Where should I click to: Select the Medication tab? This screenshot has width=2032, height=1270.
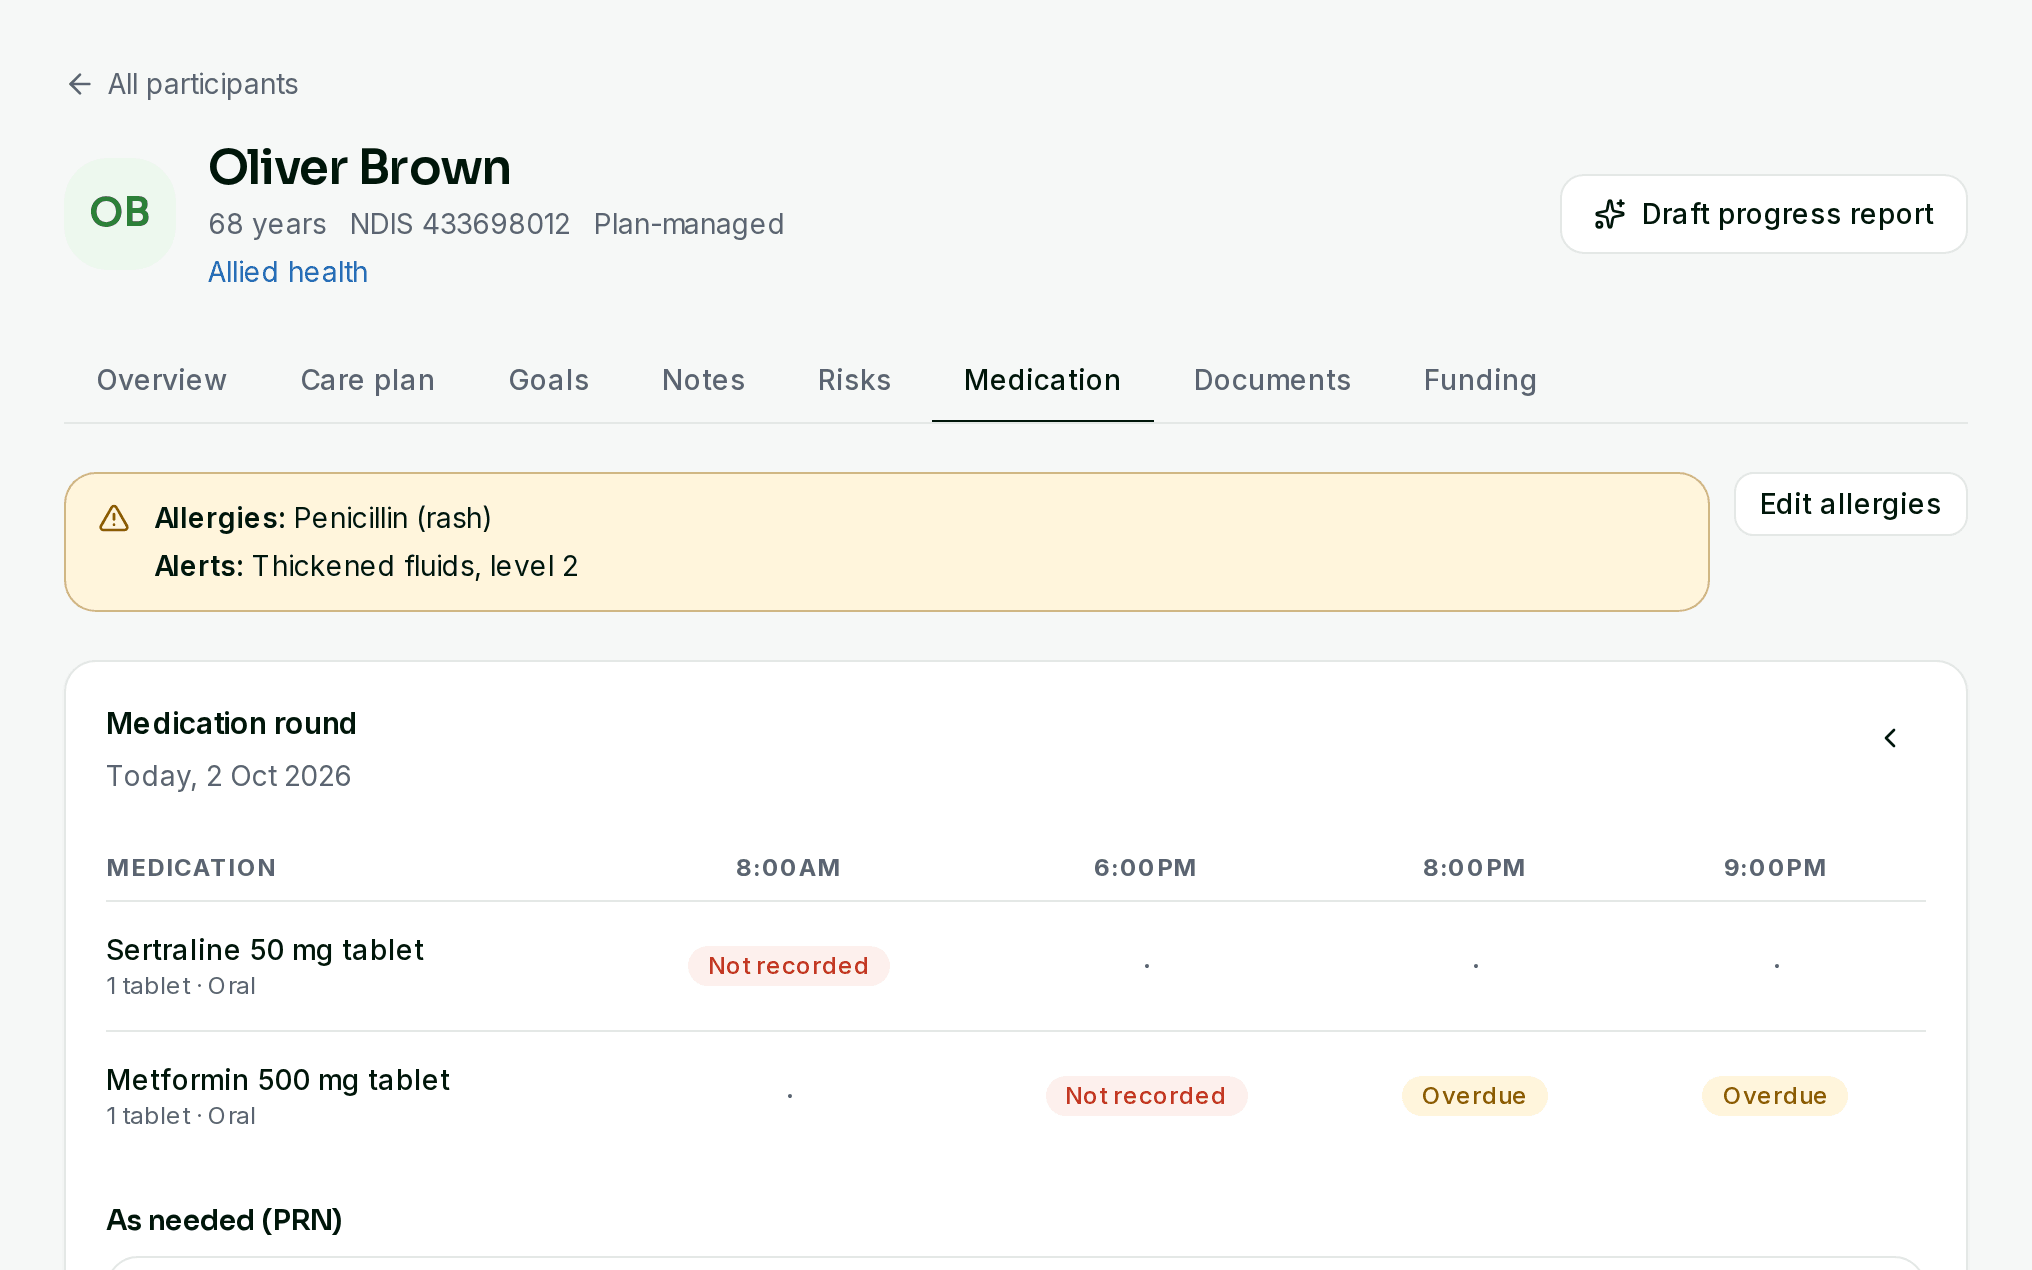click(1043, 380)
